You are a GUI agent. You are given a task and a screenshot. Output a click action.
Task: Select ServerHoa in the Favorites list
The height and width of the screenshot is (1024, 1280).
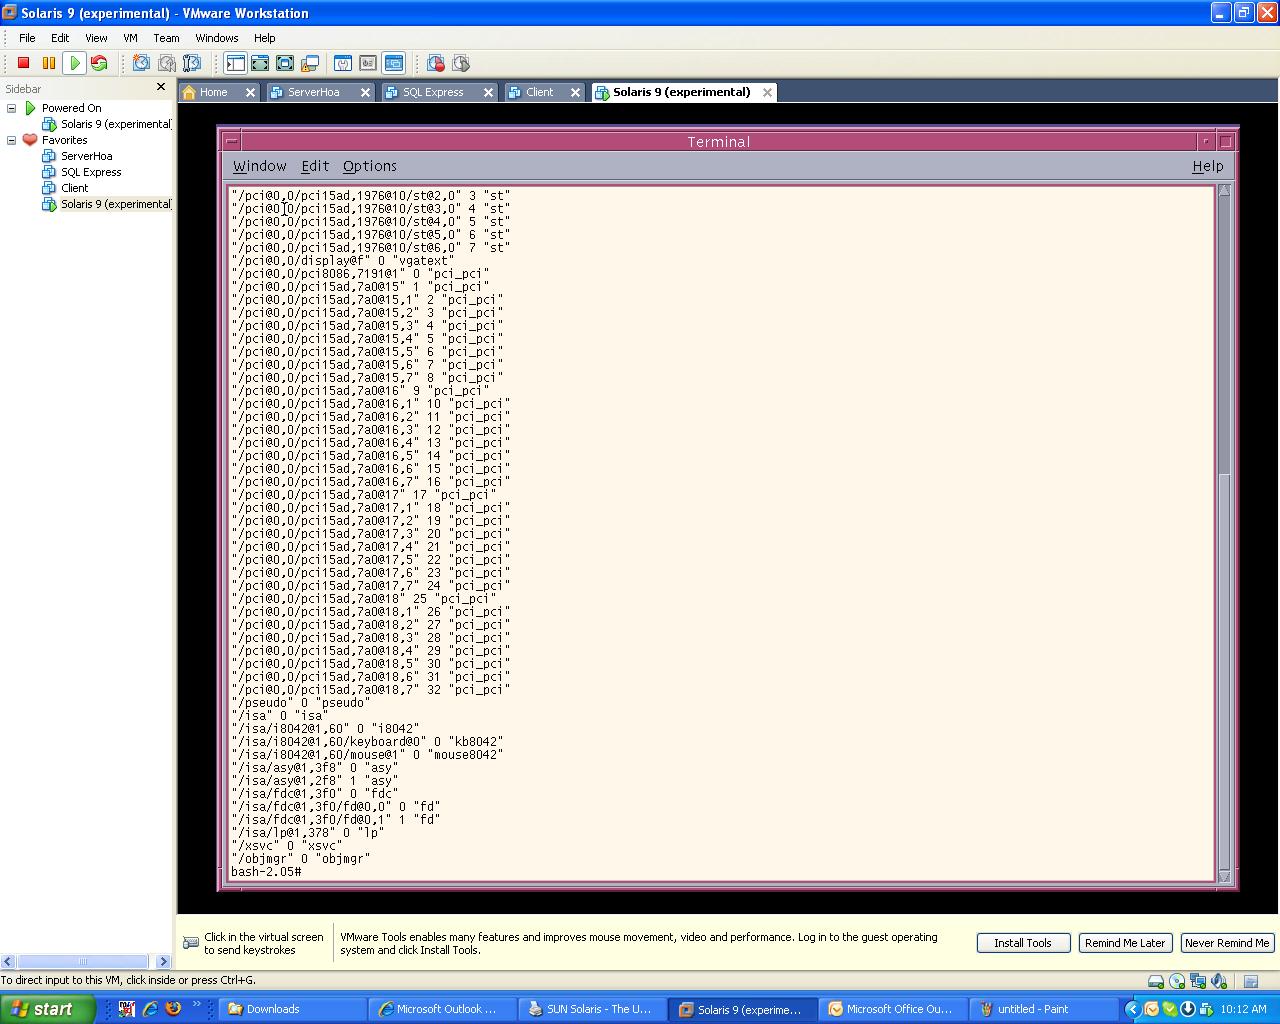coord(86,156)
